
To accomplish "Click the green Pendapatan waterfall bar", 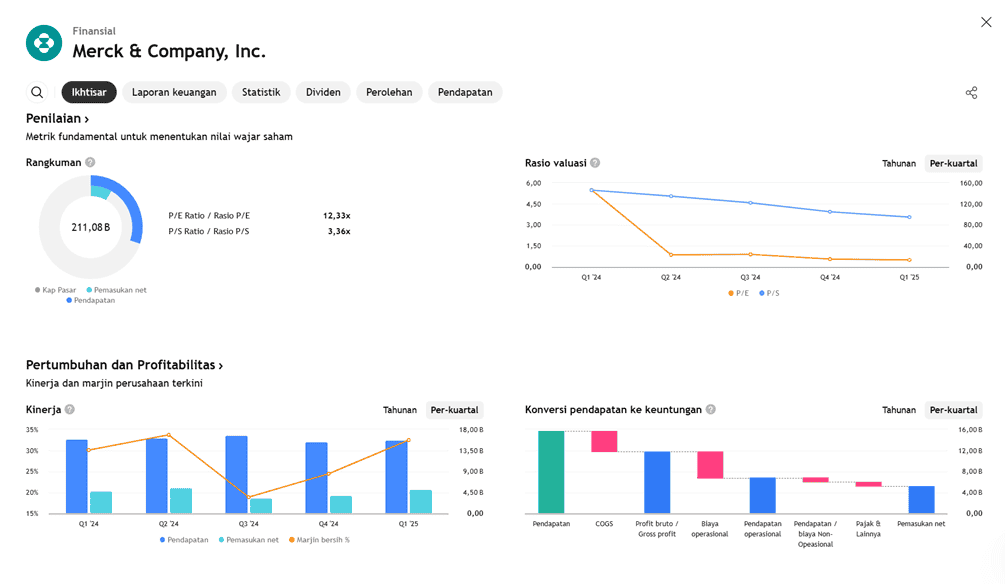I will 551,472.
